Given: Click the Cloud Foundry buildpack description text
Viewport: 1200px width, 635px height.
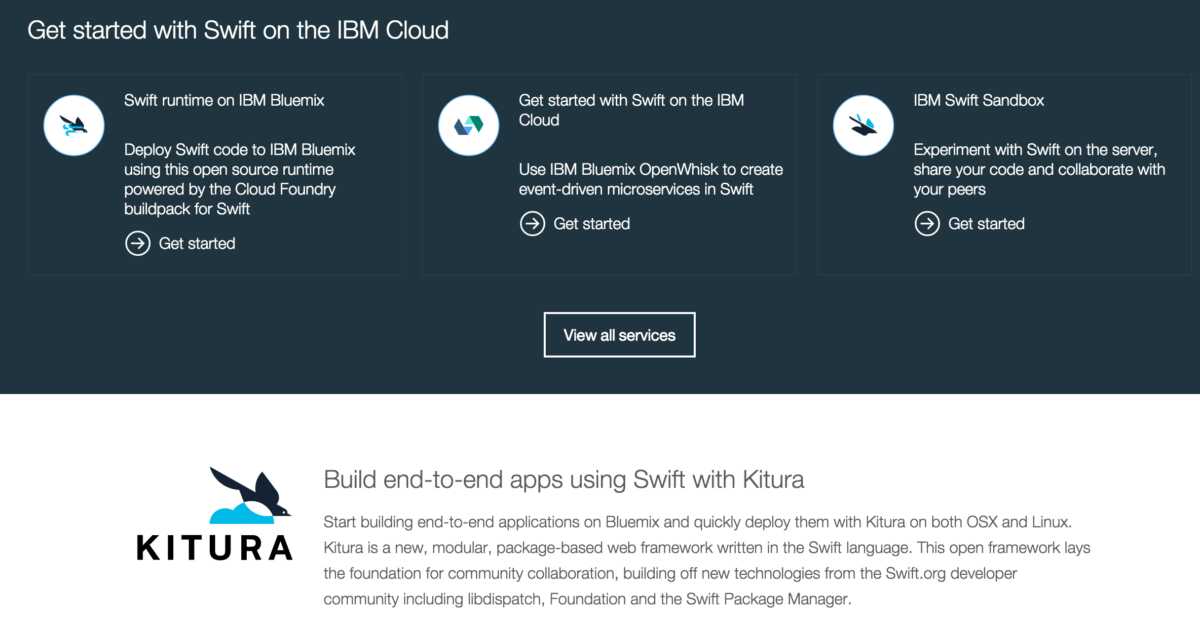Looking at the screenshot, I should [x=239, y=179].
